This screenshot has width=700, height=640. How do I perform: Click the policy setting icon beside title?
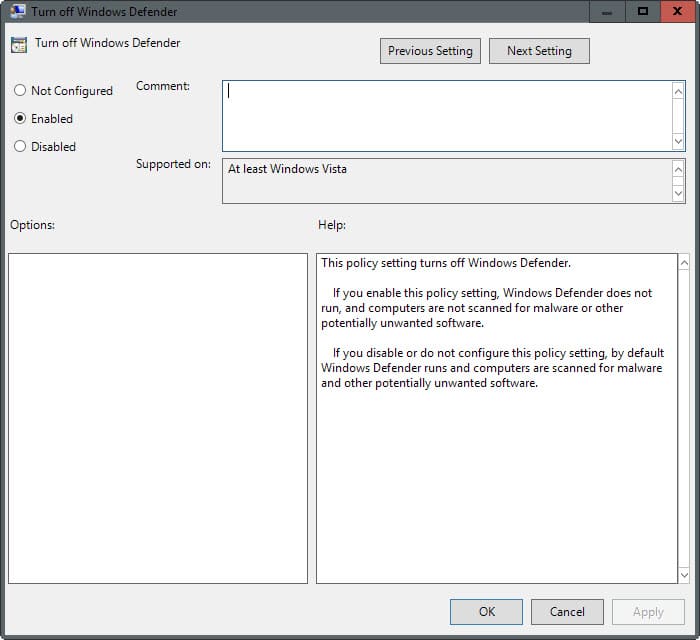click(x=19, y=45)
